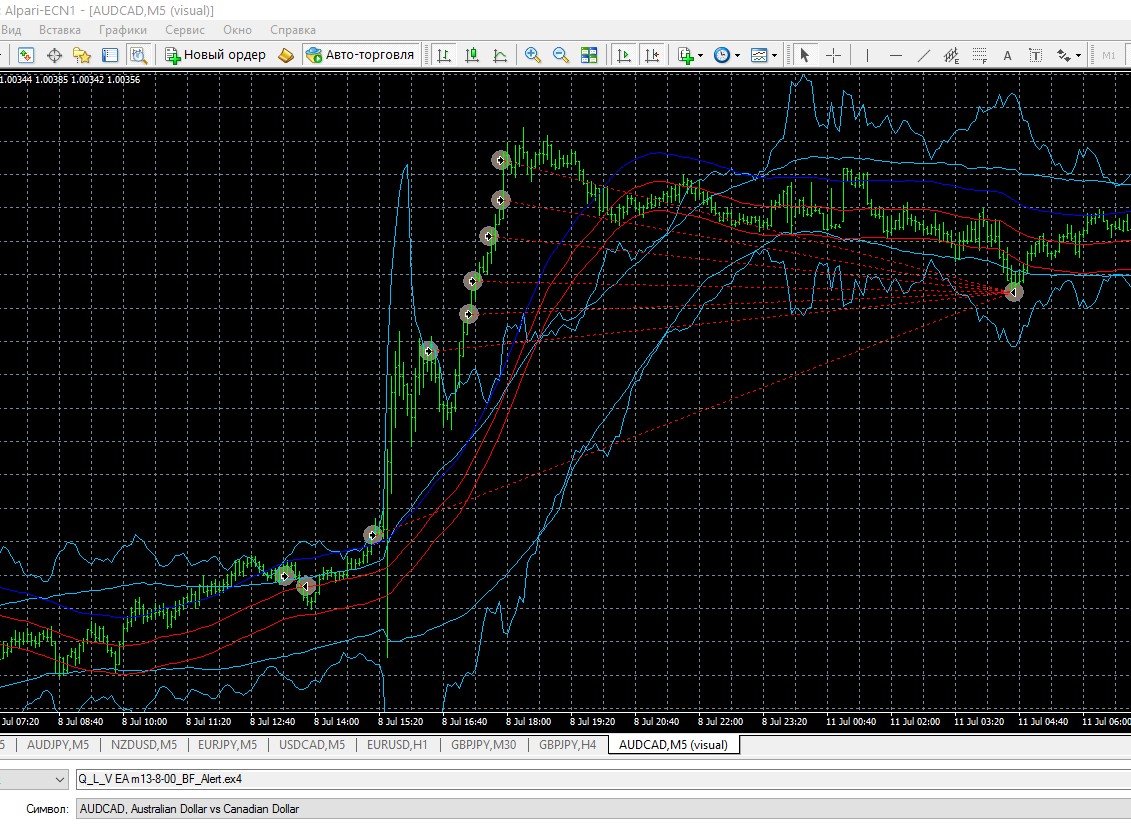Open the Market Watch panel icon
This screenshot has height=826, width=1131.
pos(26,55)
